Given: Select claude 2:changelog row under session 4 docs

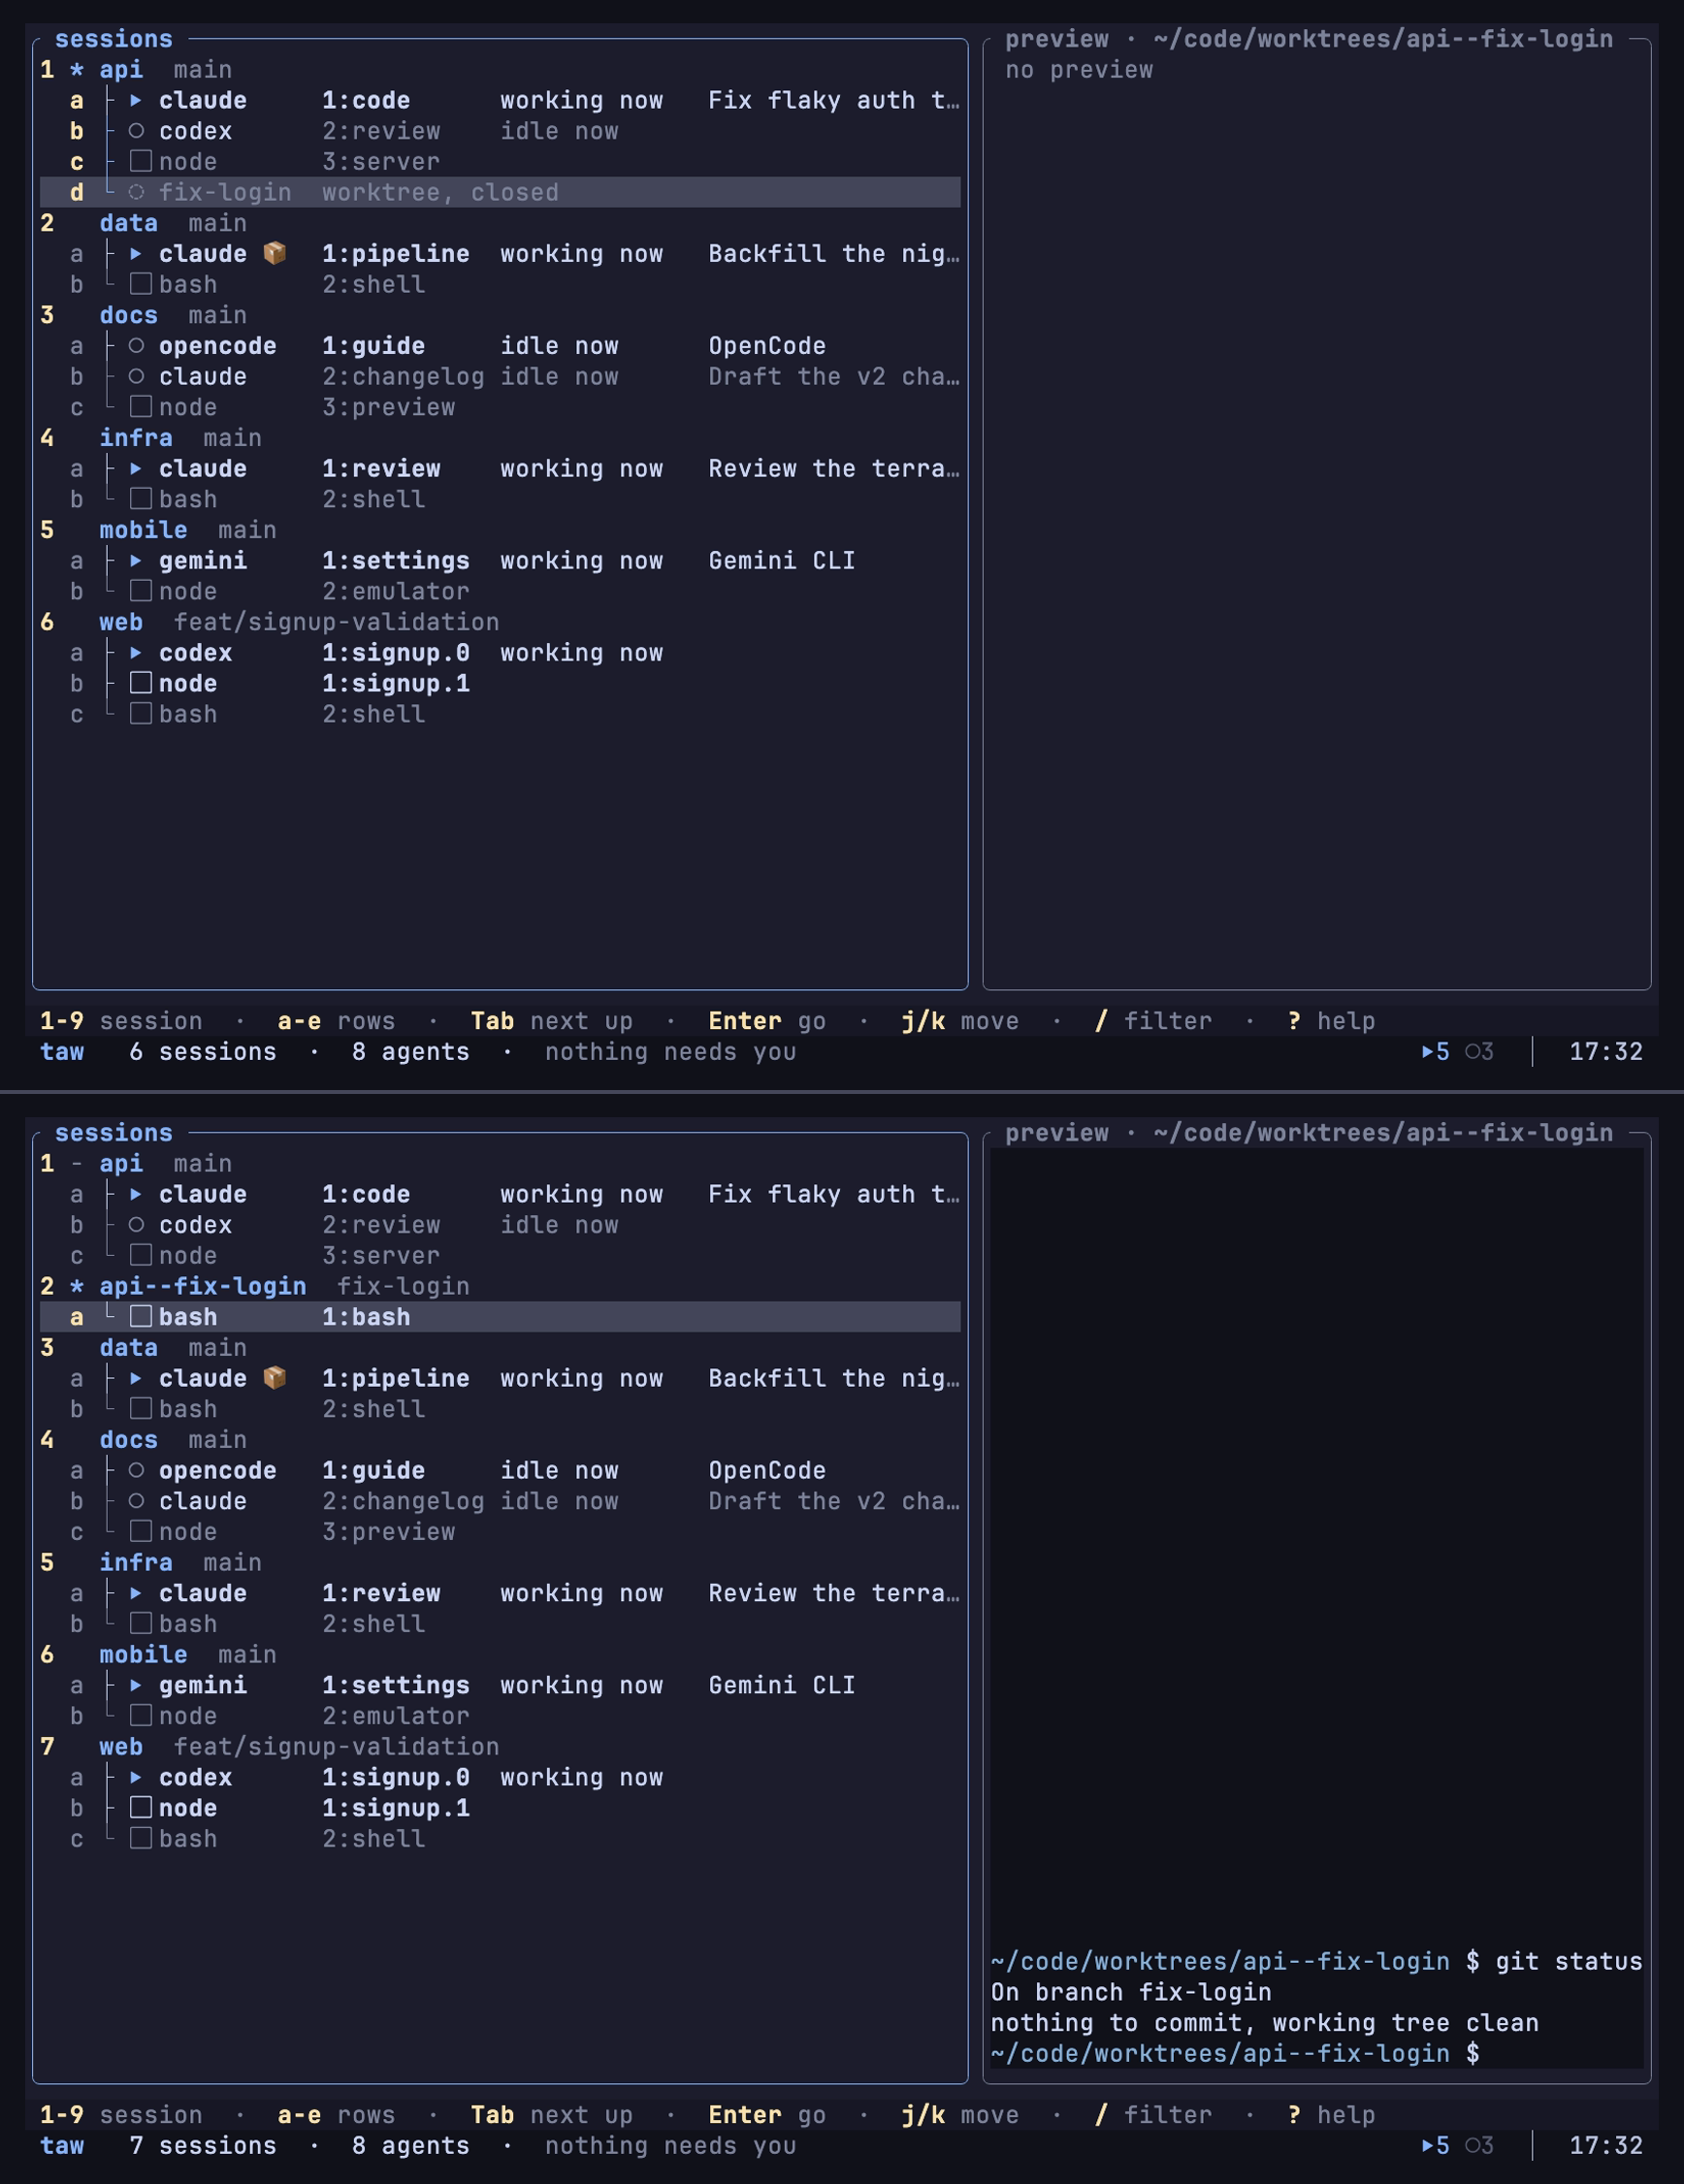Looking at the screenshot, I should [x=500, y=1502].
